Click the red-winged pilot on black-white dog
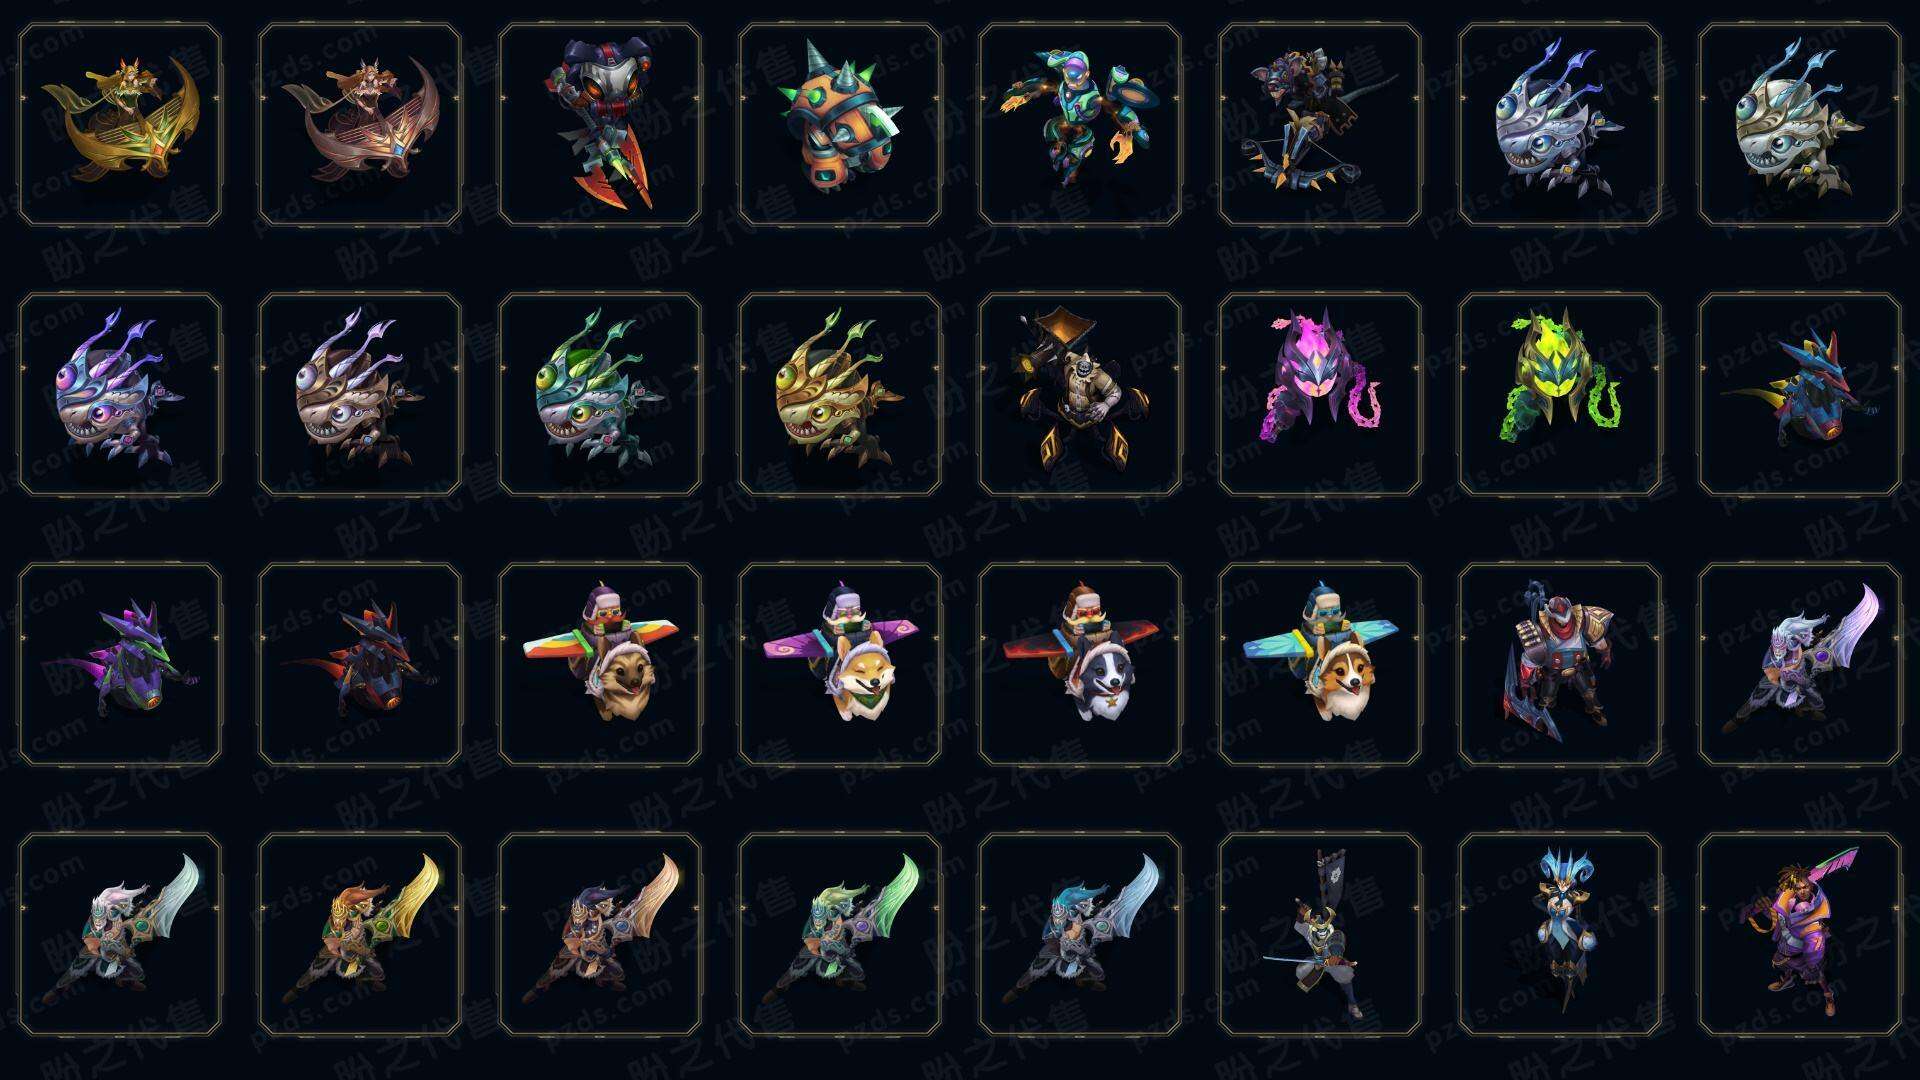Viewport: 1920px width, 1080px height. tap(1080, 664)
